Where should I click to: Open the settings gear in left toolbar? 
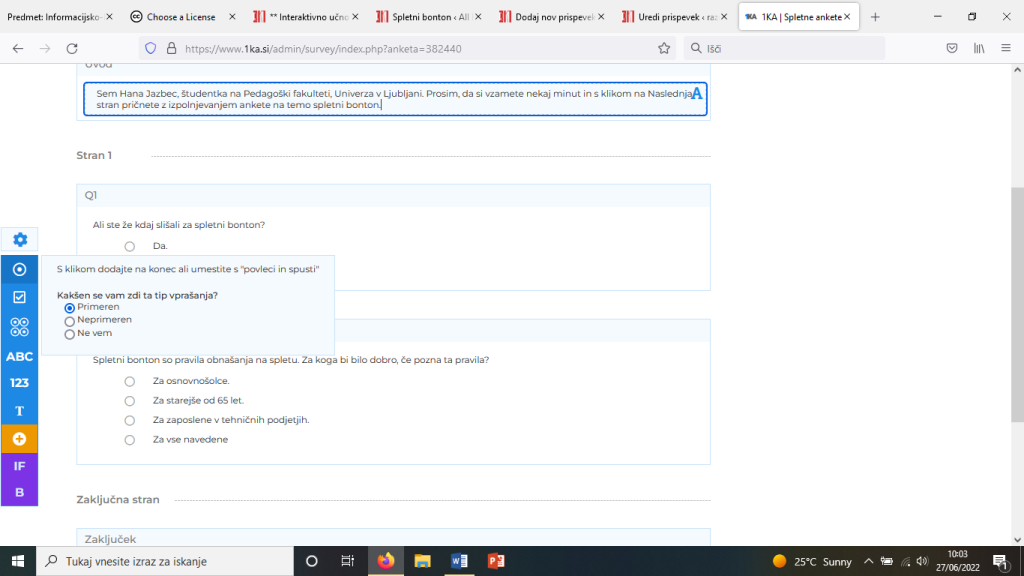pyautogui.click(x=20, y=240)
